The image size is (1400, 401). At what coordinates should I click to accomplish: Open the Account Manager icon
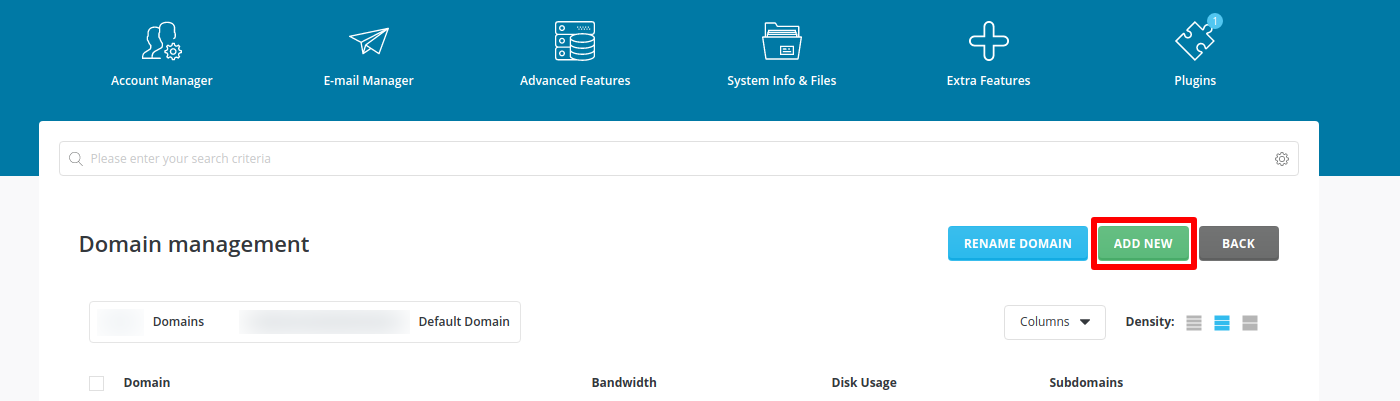(161, 41)
